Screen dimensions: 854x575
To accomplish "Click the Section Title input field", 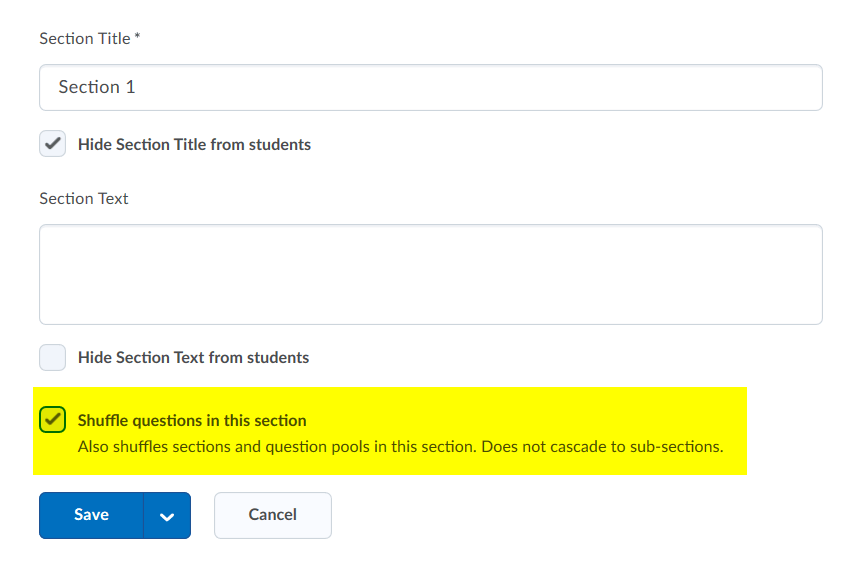I will coord(430,87).
